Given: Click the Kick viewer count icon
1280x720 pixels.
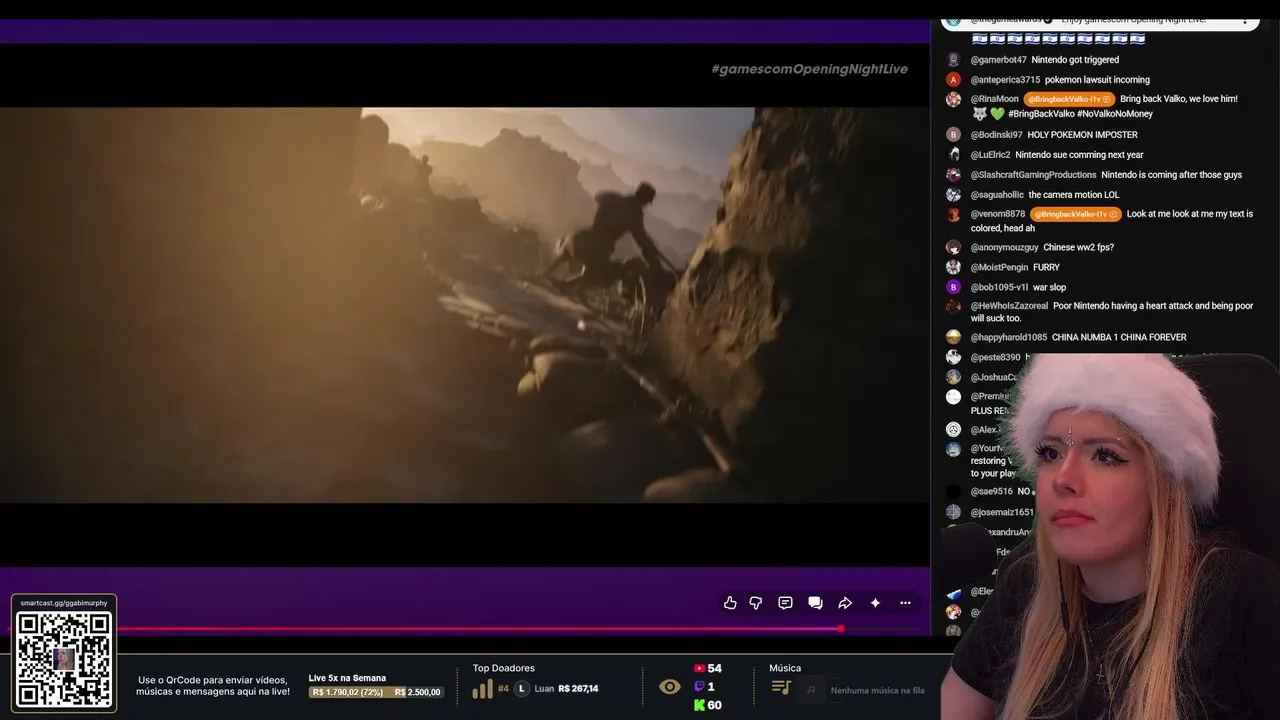Looking at the screenshot, I should 699,705.
